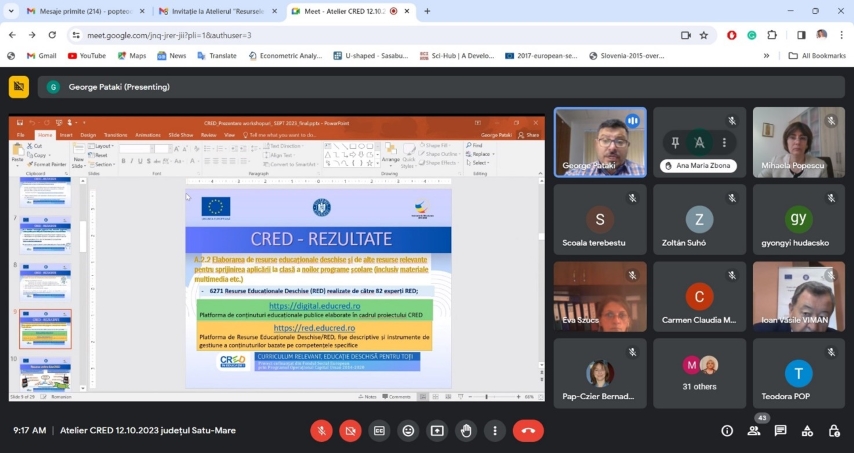Toggle the microphone mute button
Screen dimensions: 854x453
321,431
